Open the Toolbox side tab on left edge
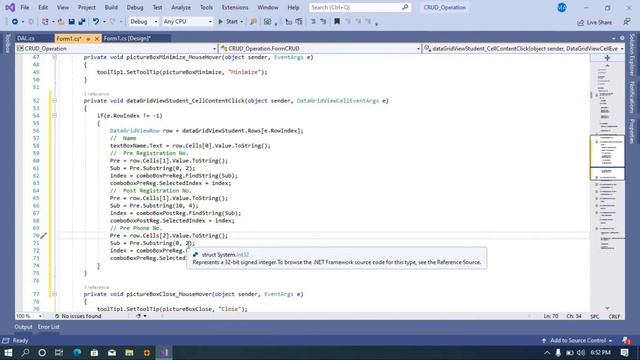Viewport: 640px width, 360px height. click(x=7, y=43)
